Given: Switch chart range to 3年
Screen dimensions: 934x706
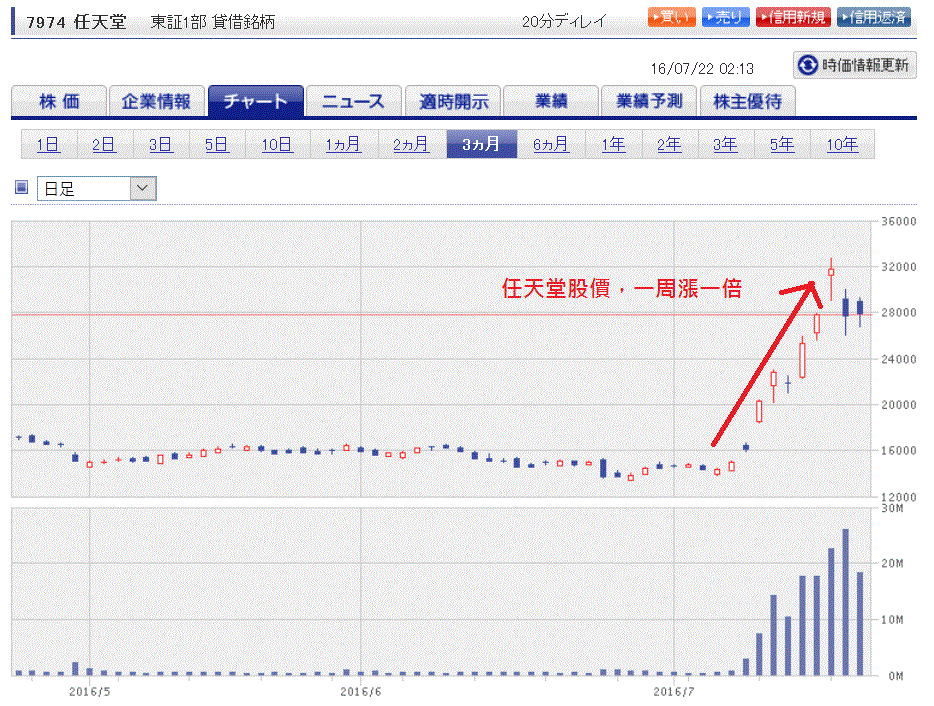Looking at the screenshot, I should point(726,144).
